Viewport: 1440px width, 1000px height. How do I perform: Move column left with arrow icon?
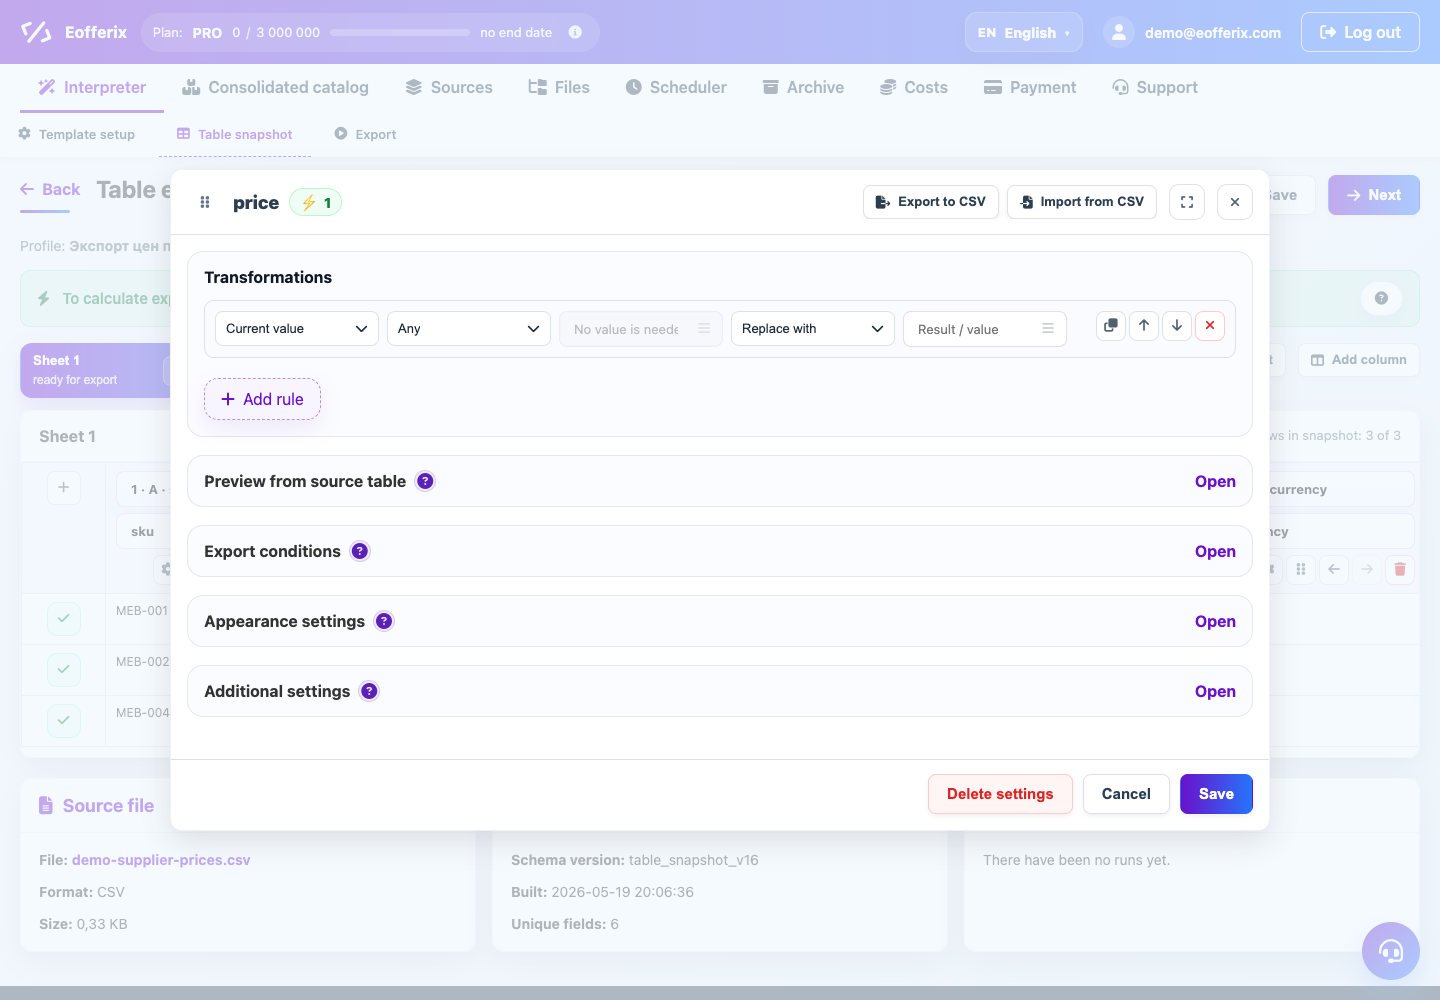click(1334, 569)
